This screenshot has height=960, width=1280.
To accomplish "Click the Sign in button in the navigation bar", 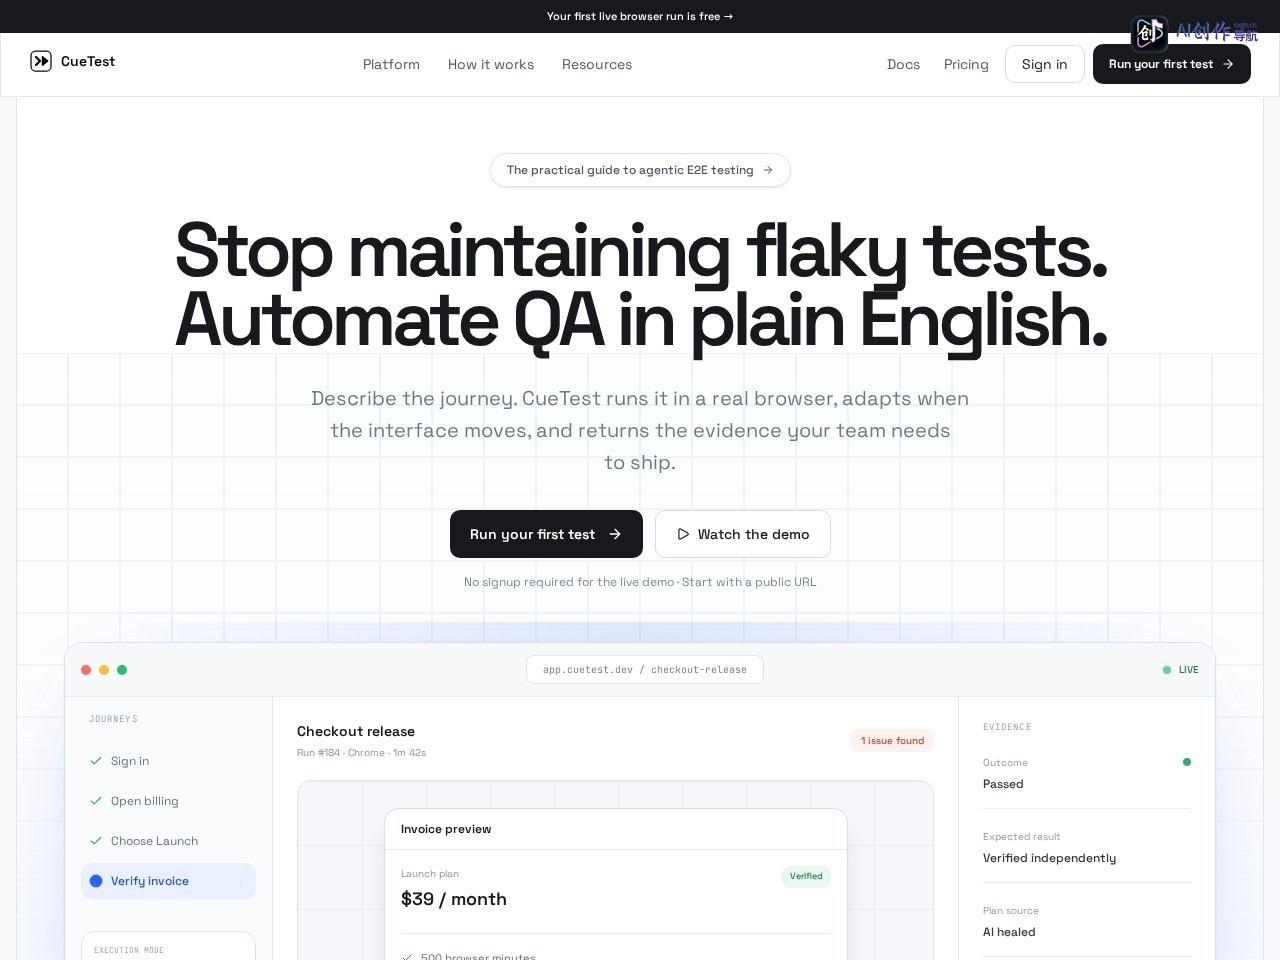I will click(1045, 64).
